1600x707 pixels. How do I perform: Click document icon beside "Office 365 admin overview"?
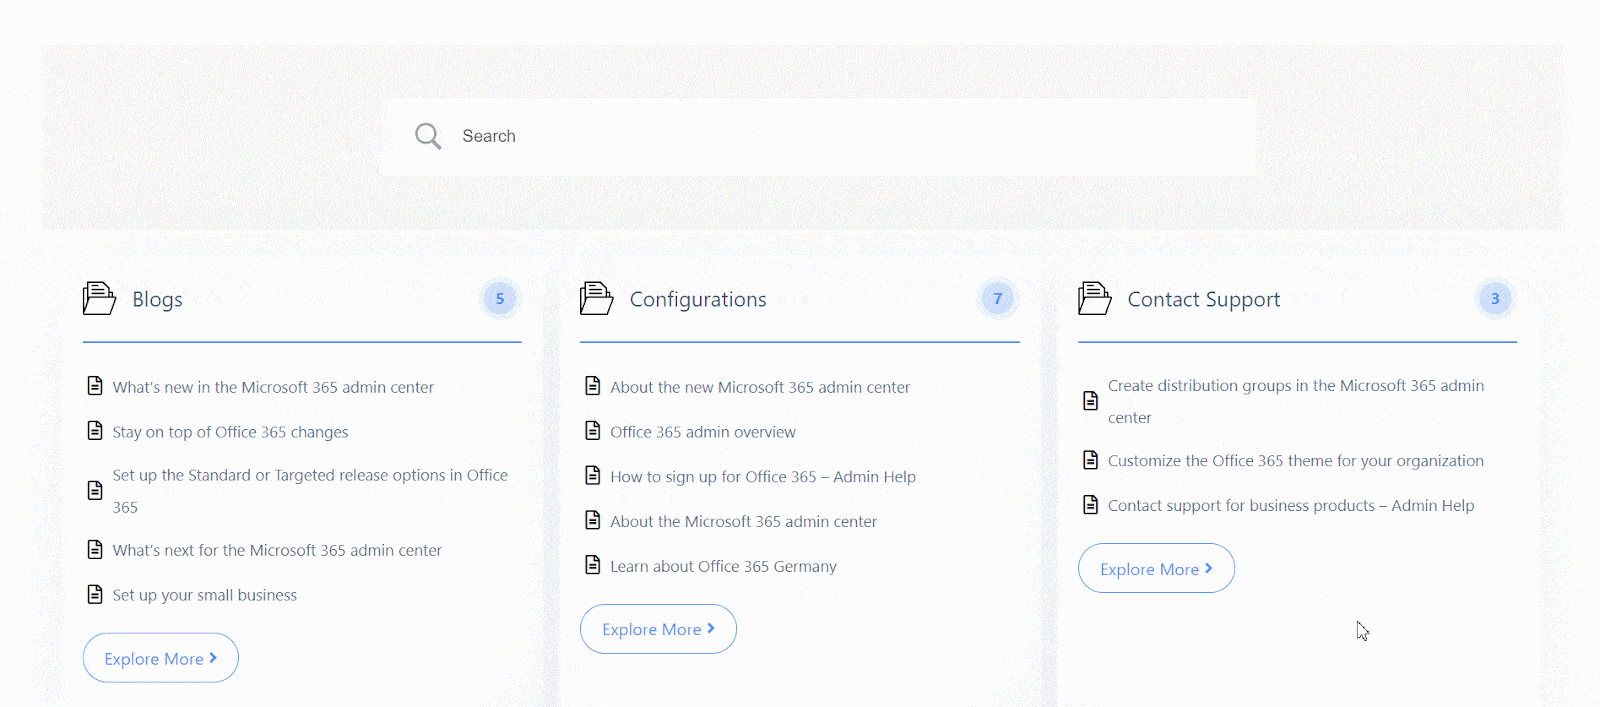[x=593, y=431]
